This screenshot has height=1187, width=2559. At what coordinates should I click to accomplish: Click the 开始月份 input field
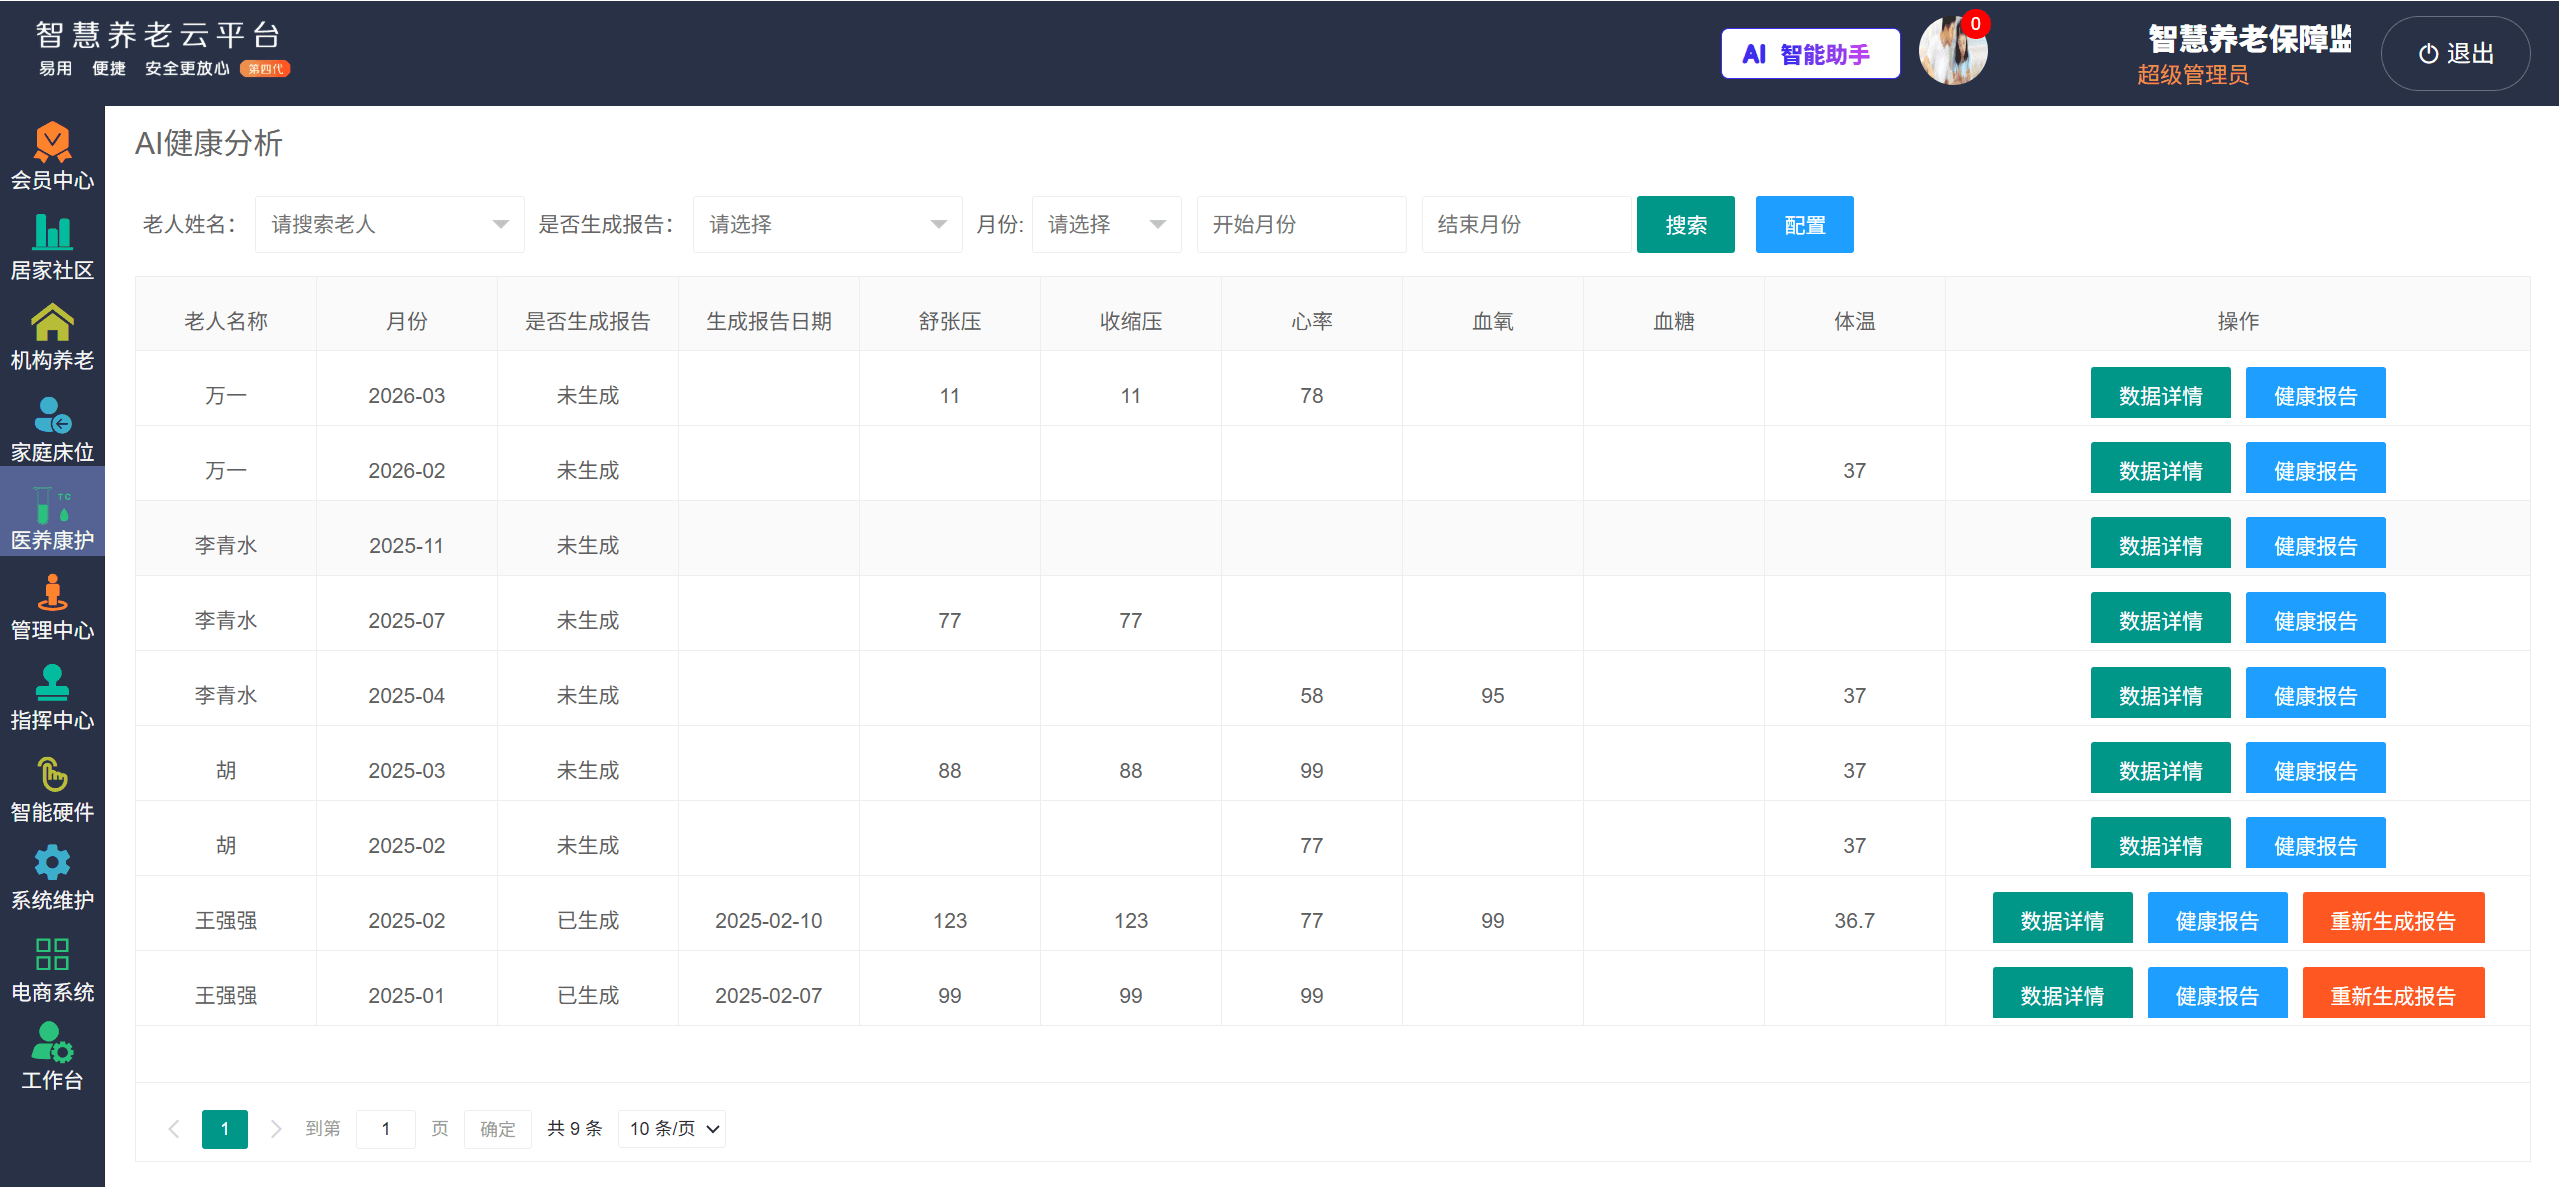1301,225
